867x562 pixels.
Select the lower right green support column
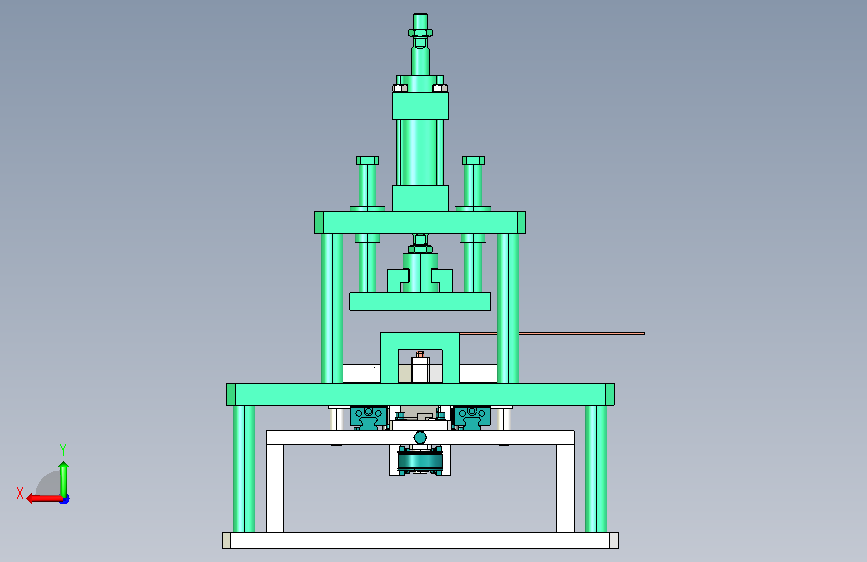coord(596,469)
